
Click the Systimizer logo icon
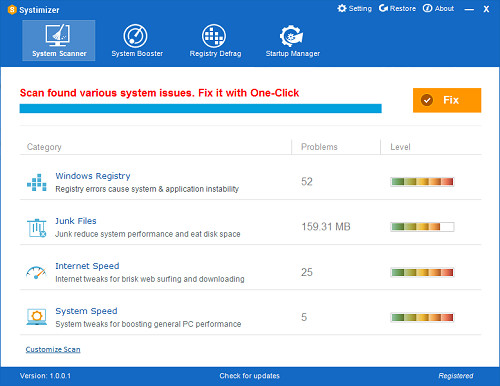[12, 10]
